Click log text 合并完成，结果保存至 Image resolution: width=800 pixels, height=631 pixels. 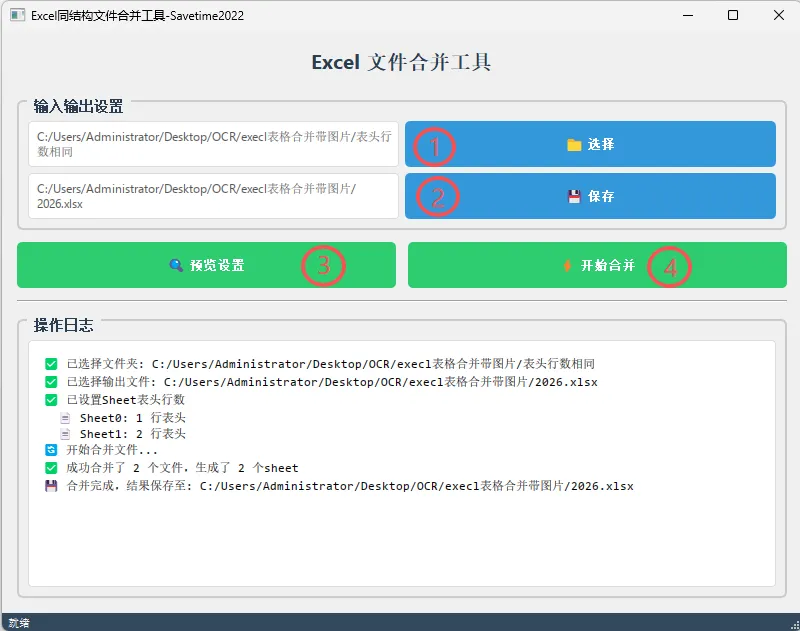(129, 486)
